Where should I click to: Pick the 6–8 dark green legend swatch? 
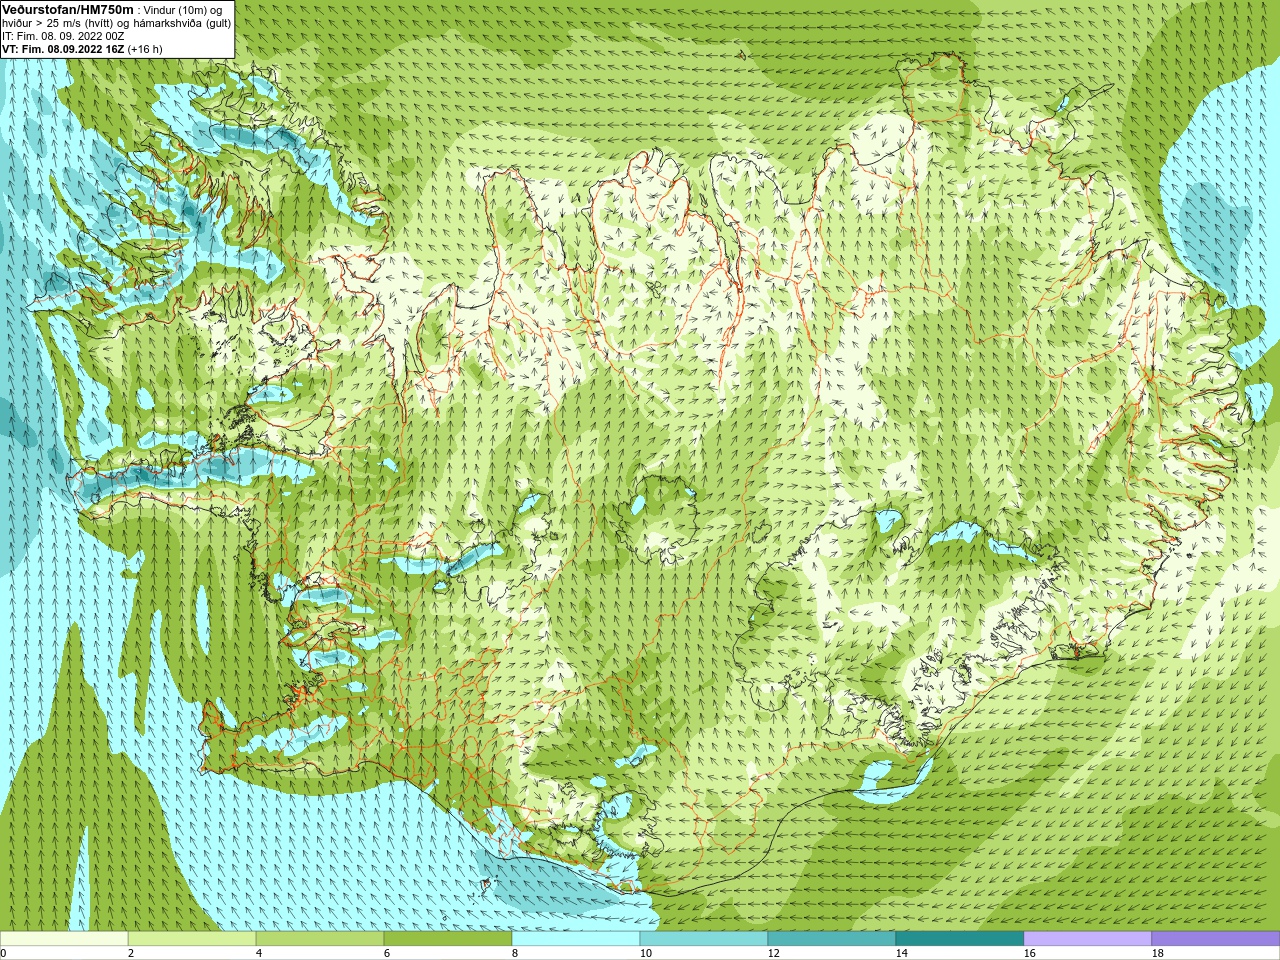(448, 939)
